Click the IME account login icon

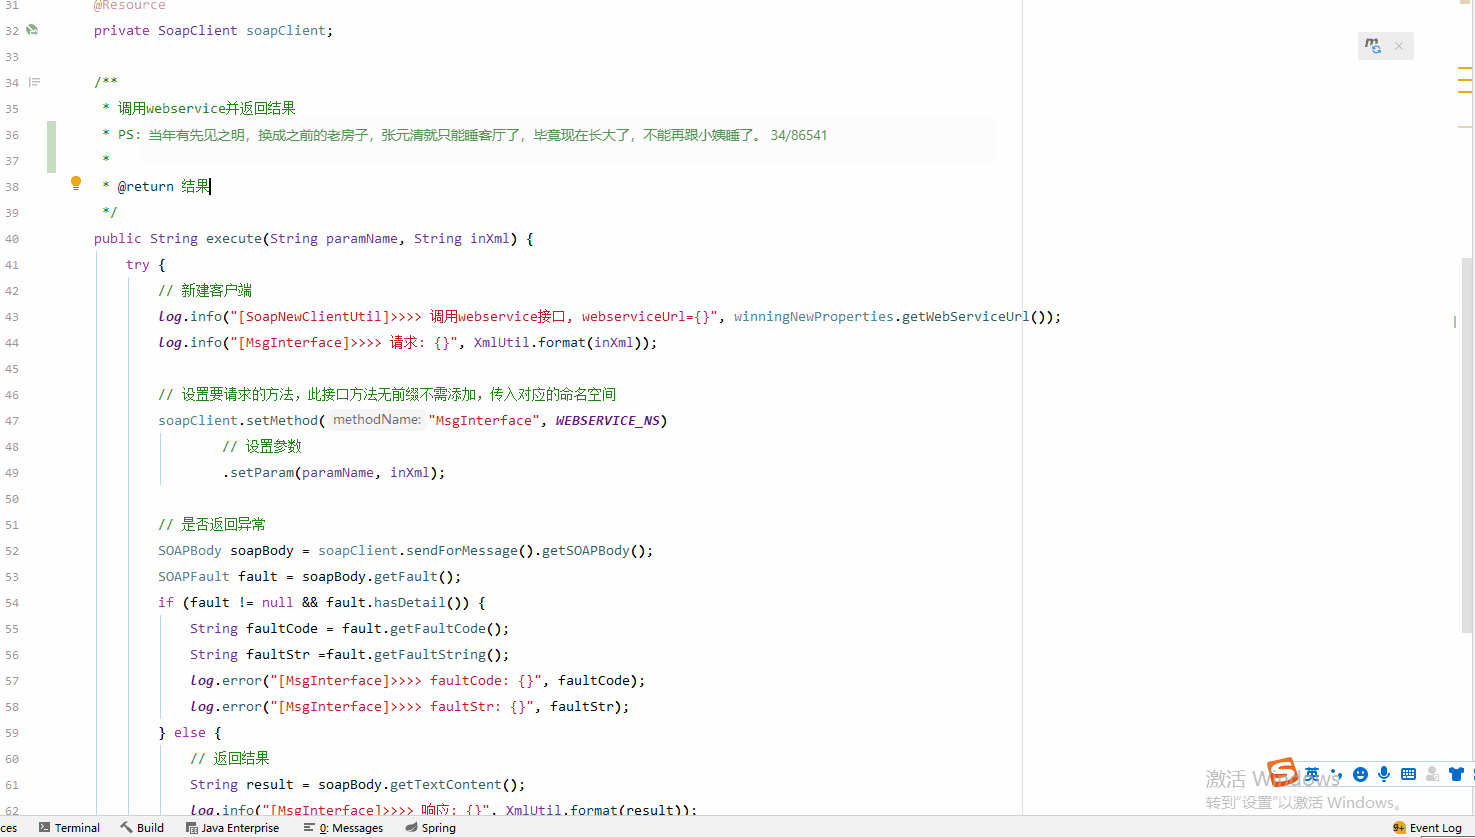(x=1432, y=774)
